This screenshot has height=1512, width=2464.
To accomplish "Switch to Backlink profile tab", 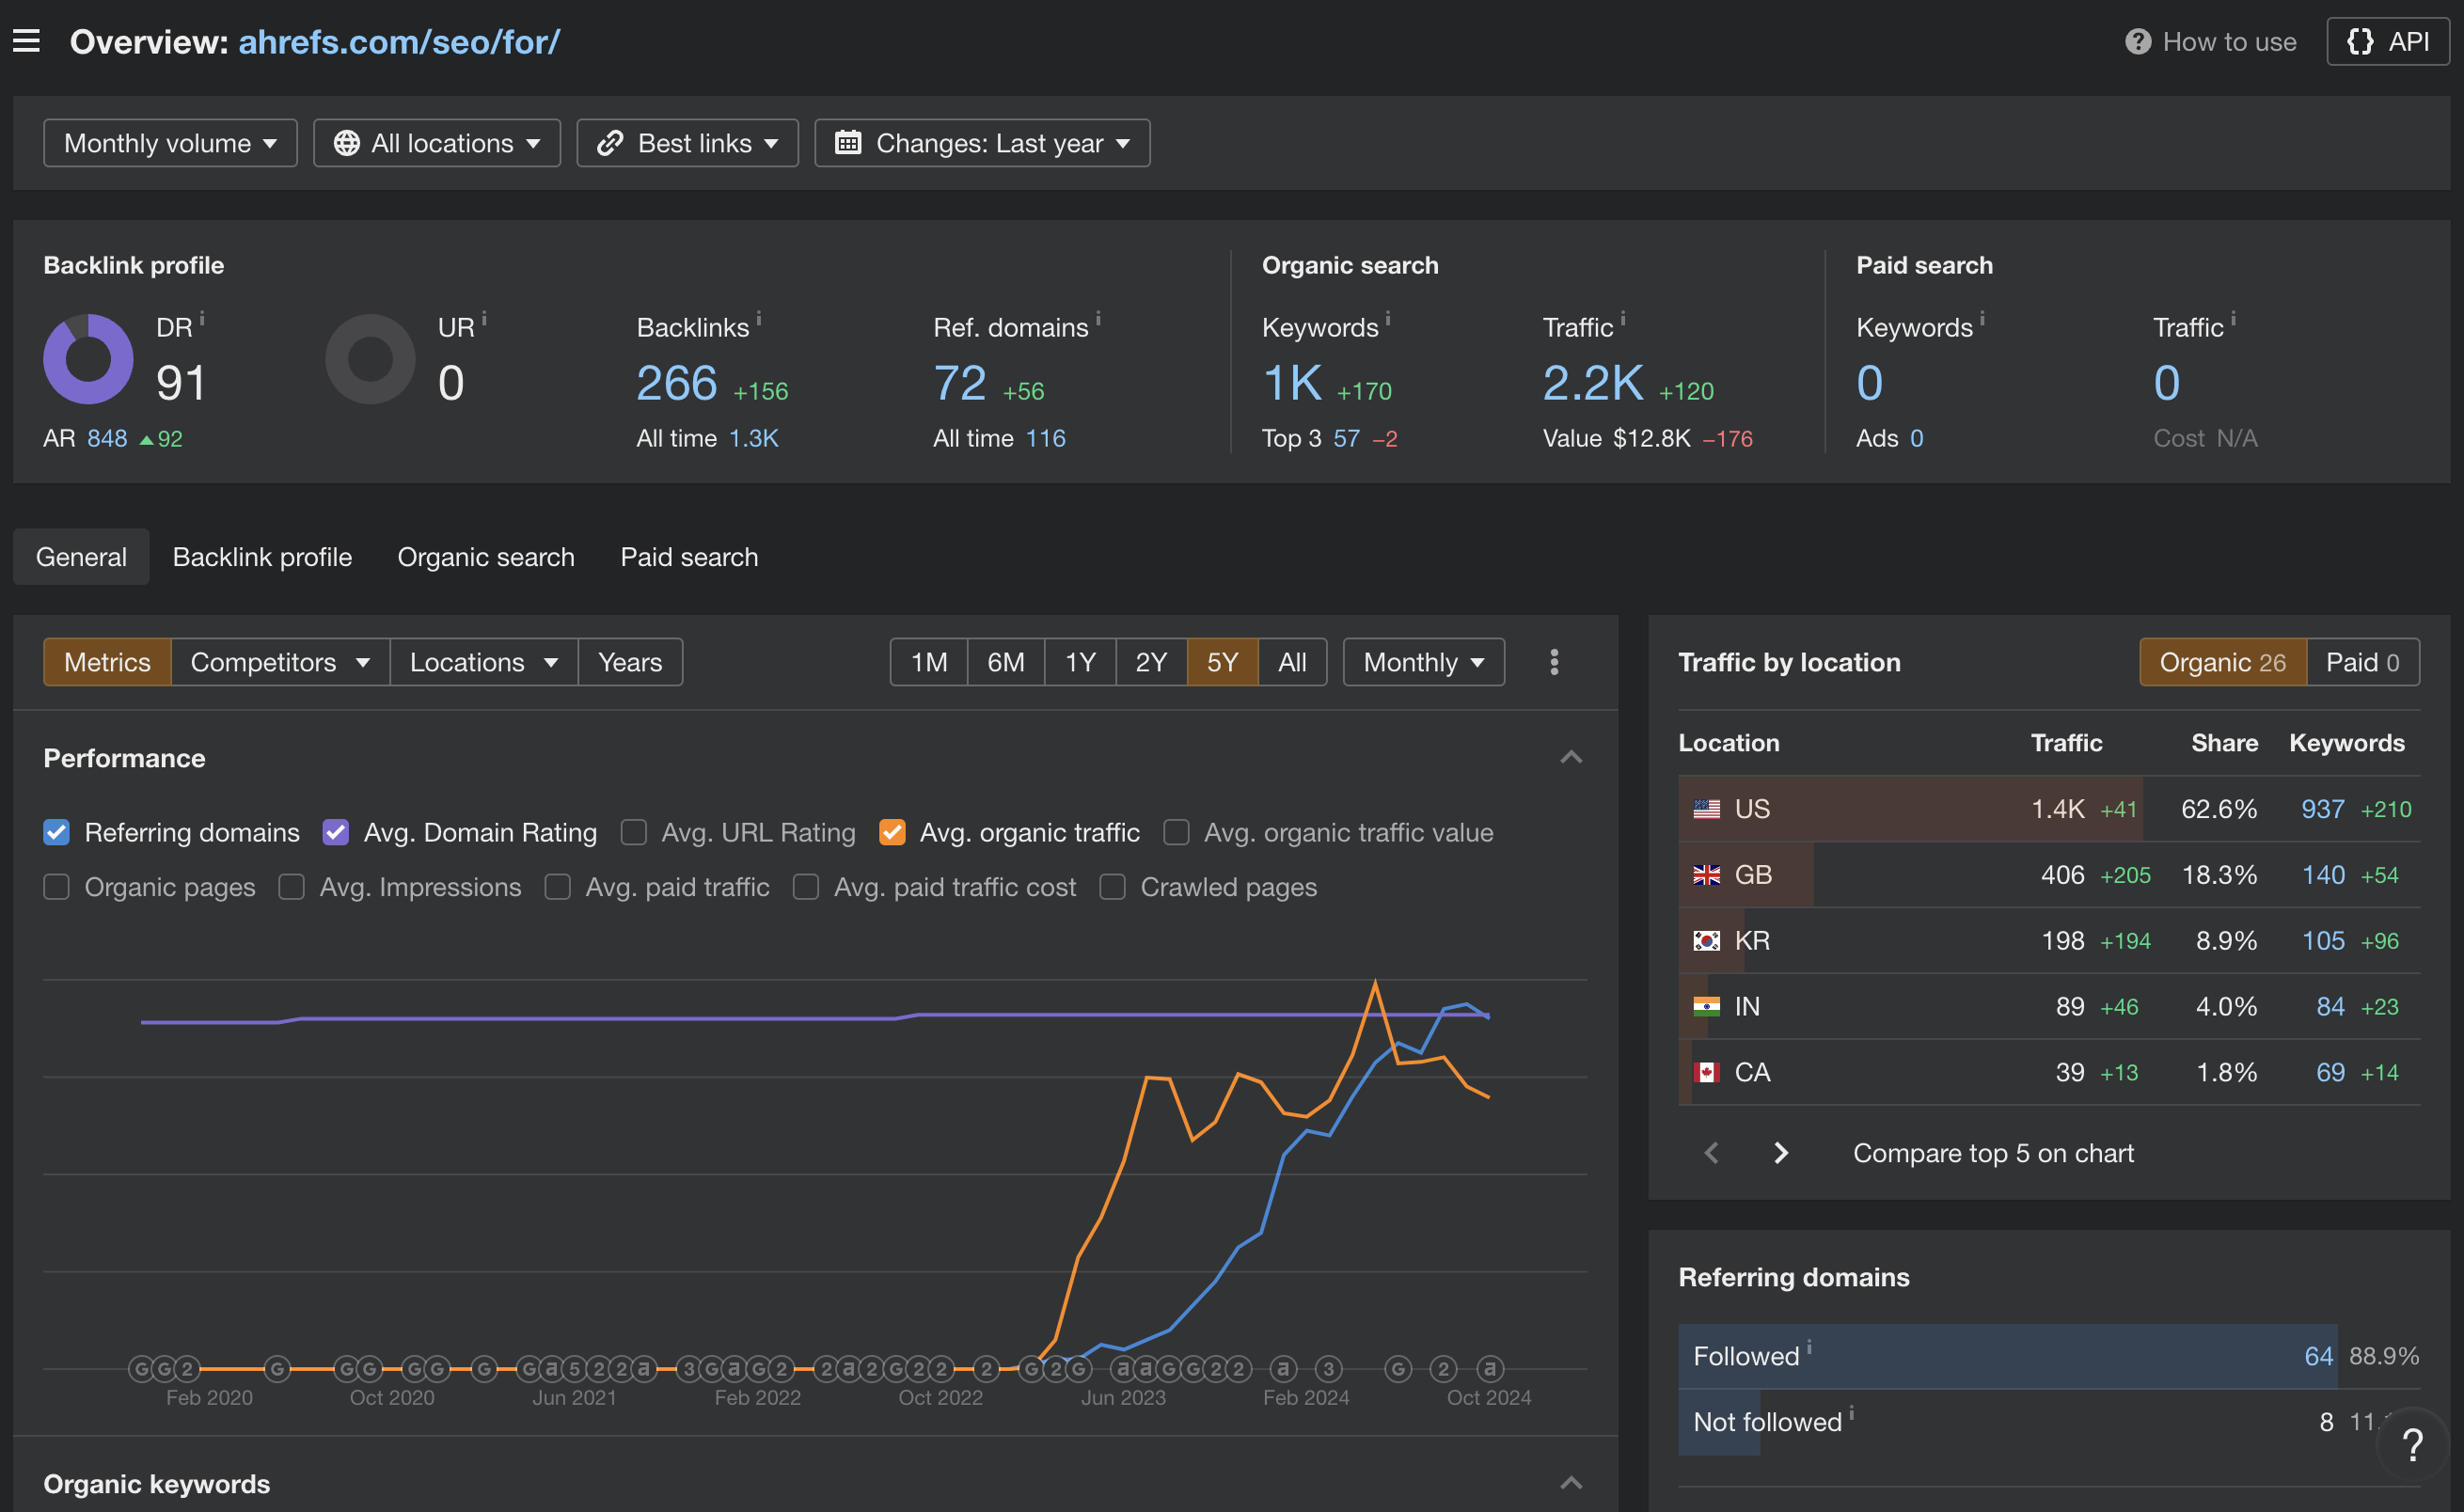I will [x=262, y=557].
